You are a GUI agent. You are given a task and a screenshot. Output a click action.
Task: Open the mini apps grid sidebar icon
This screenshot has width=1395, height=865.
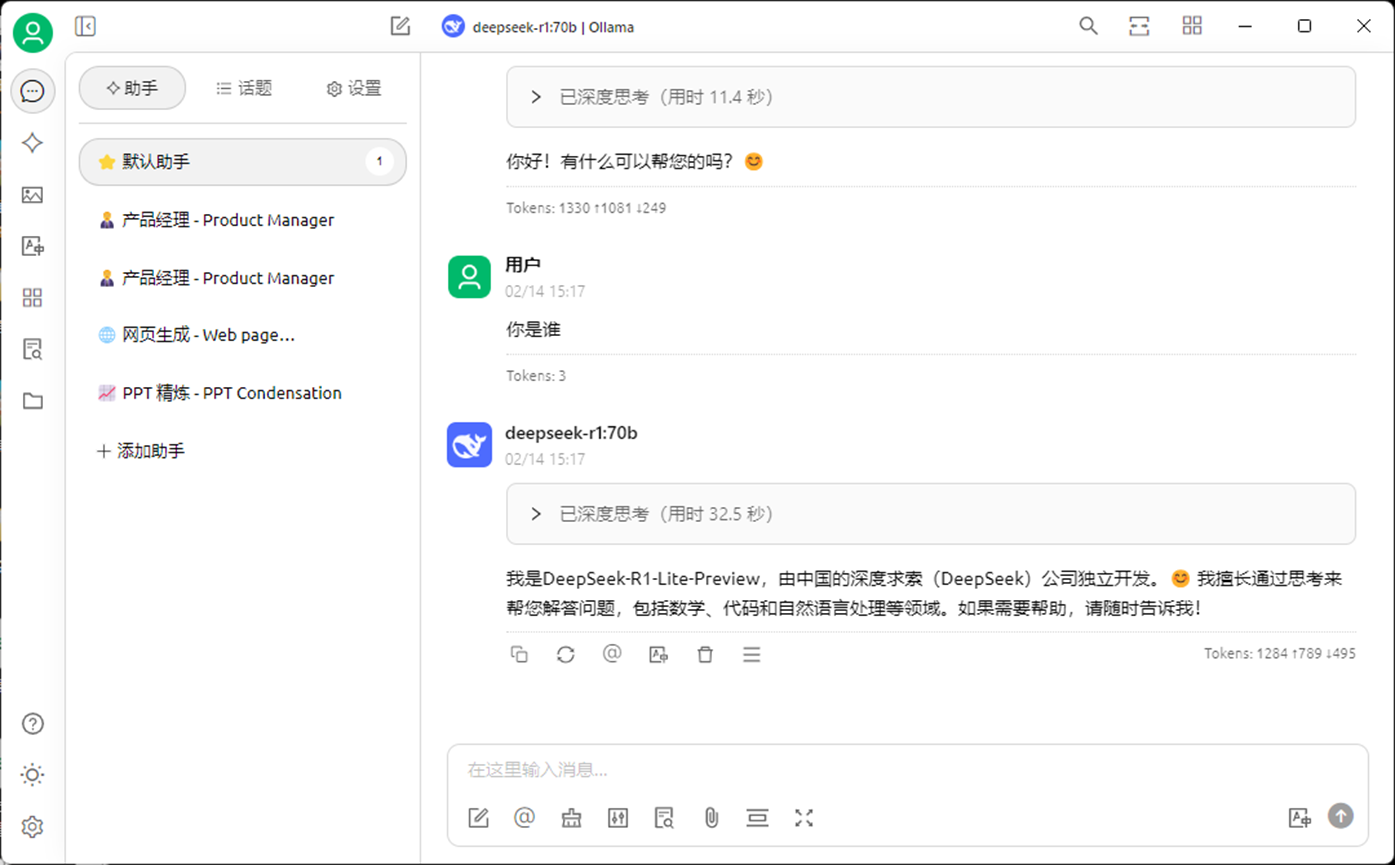[x=33, y=298]
